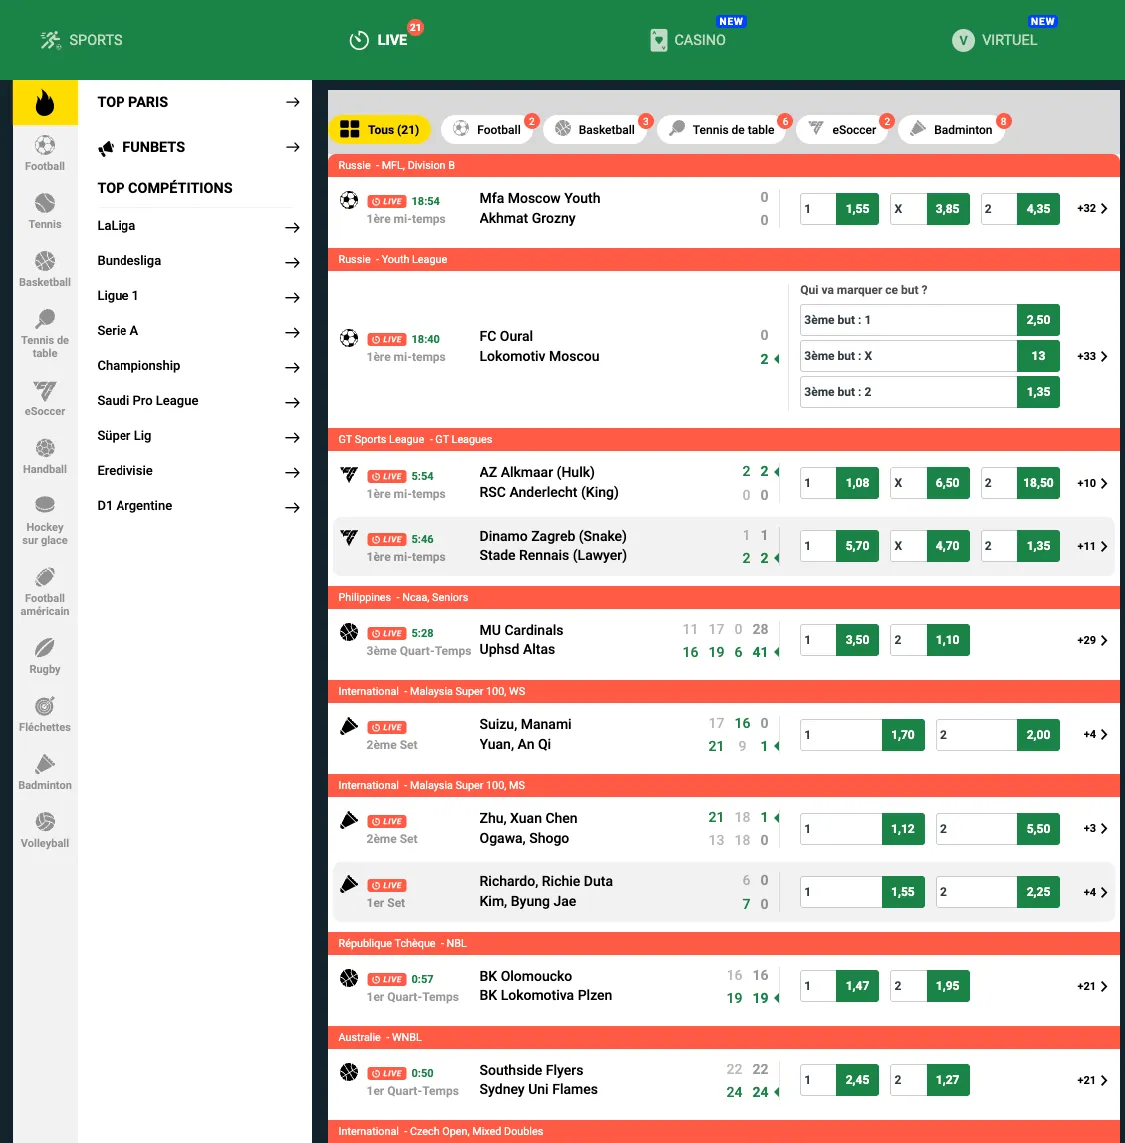This screenshot has width=1125, height=1143.
Task: Filter live events by Badminton chip
Action: (x=951, y=130)
